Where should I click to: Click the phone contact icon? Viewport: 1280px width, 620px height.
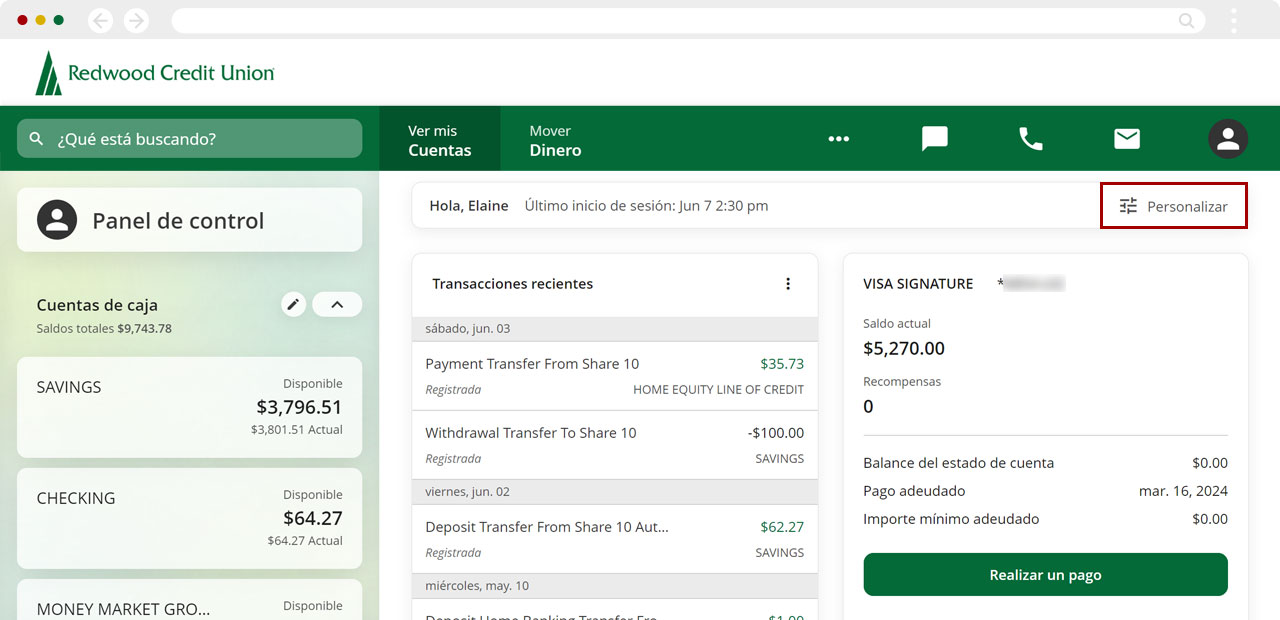coord(1030,139)
